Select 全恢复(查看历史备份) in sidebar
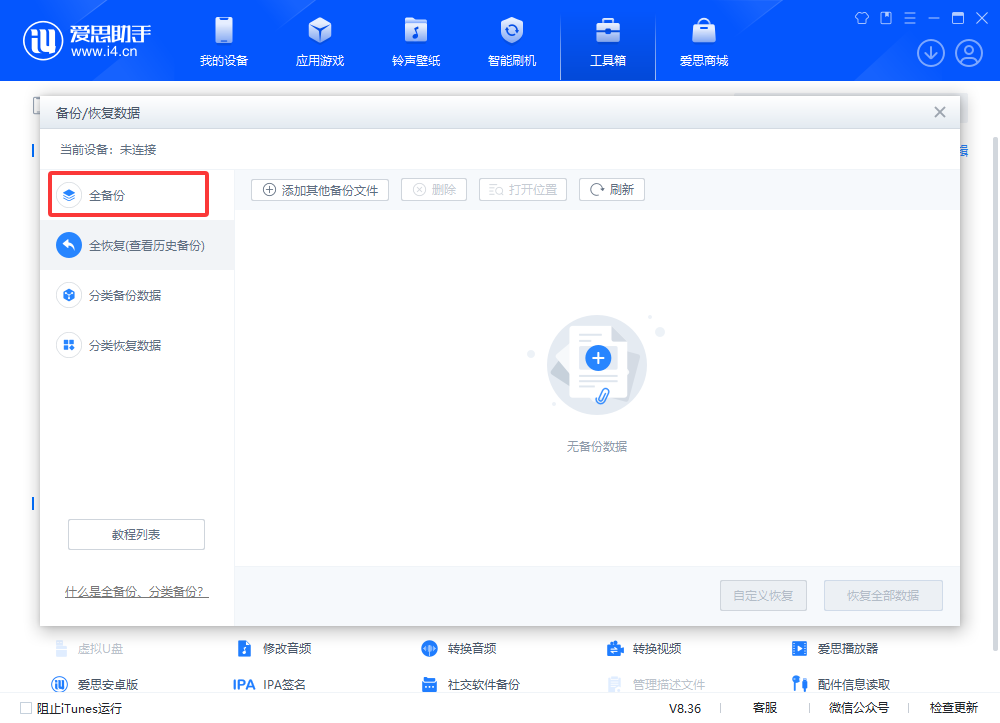Screen dimensions: 1000x723 point(137,245)
